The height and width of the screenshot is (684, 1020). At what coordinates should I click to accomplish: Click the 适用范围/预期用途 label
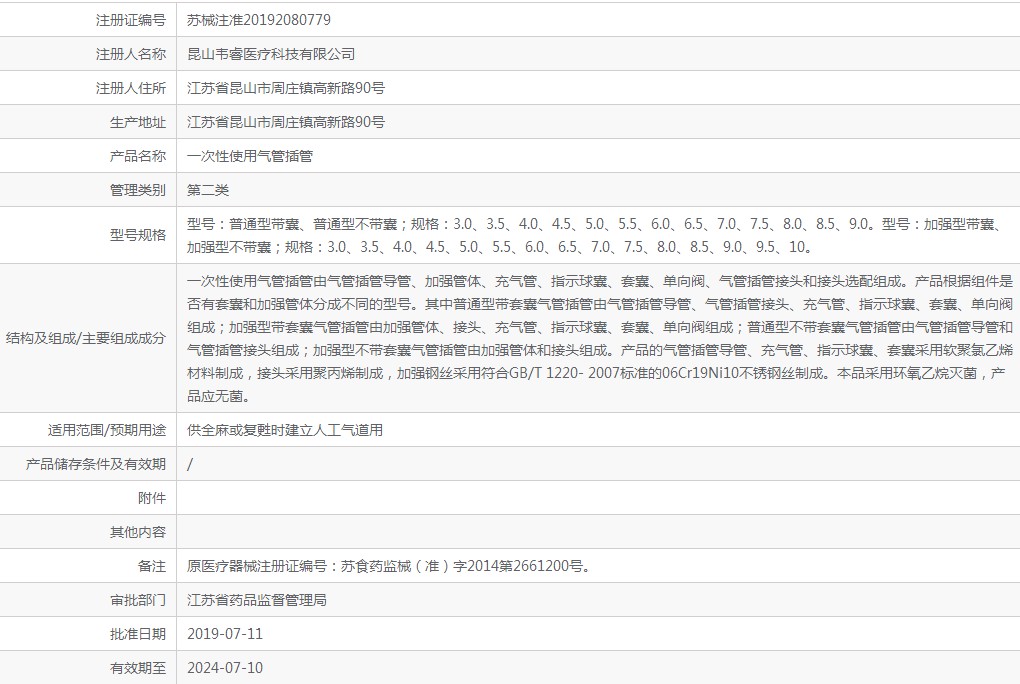tap(107, 430)
